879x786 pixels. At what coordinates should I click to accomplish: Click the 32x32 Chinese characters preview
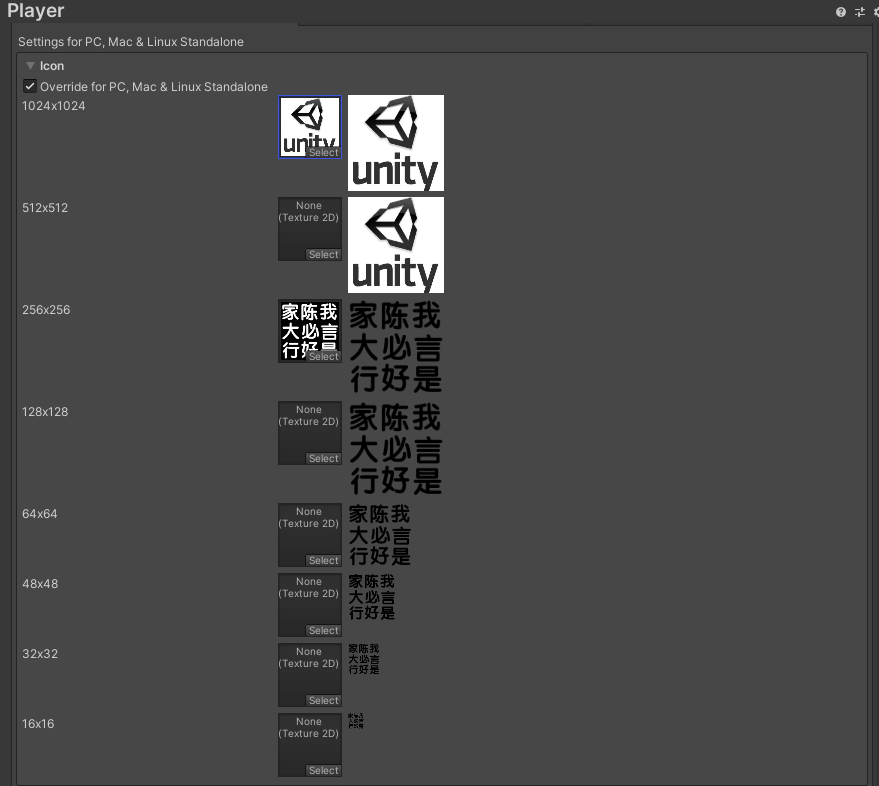[364, 659]
